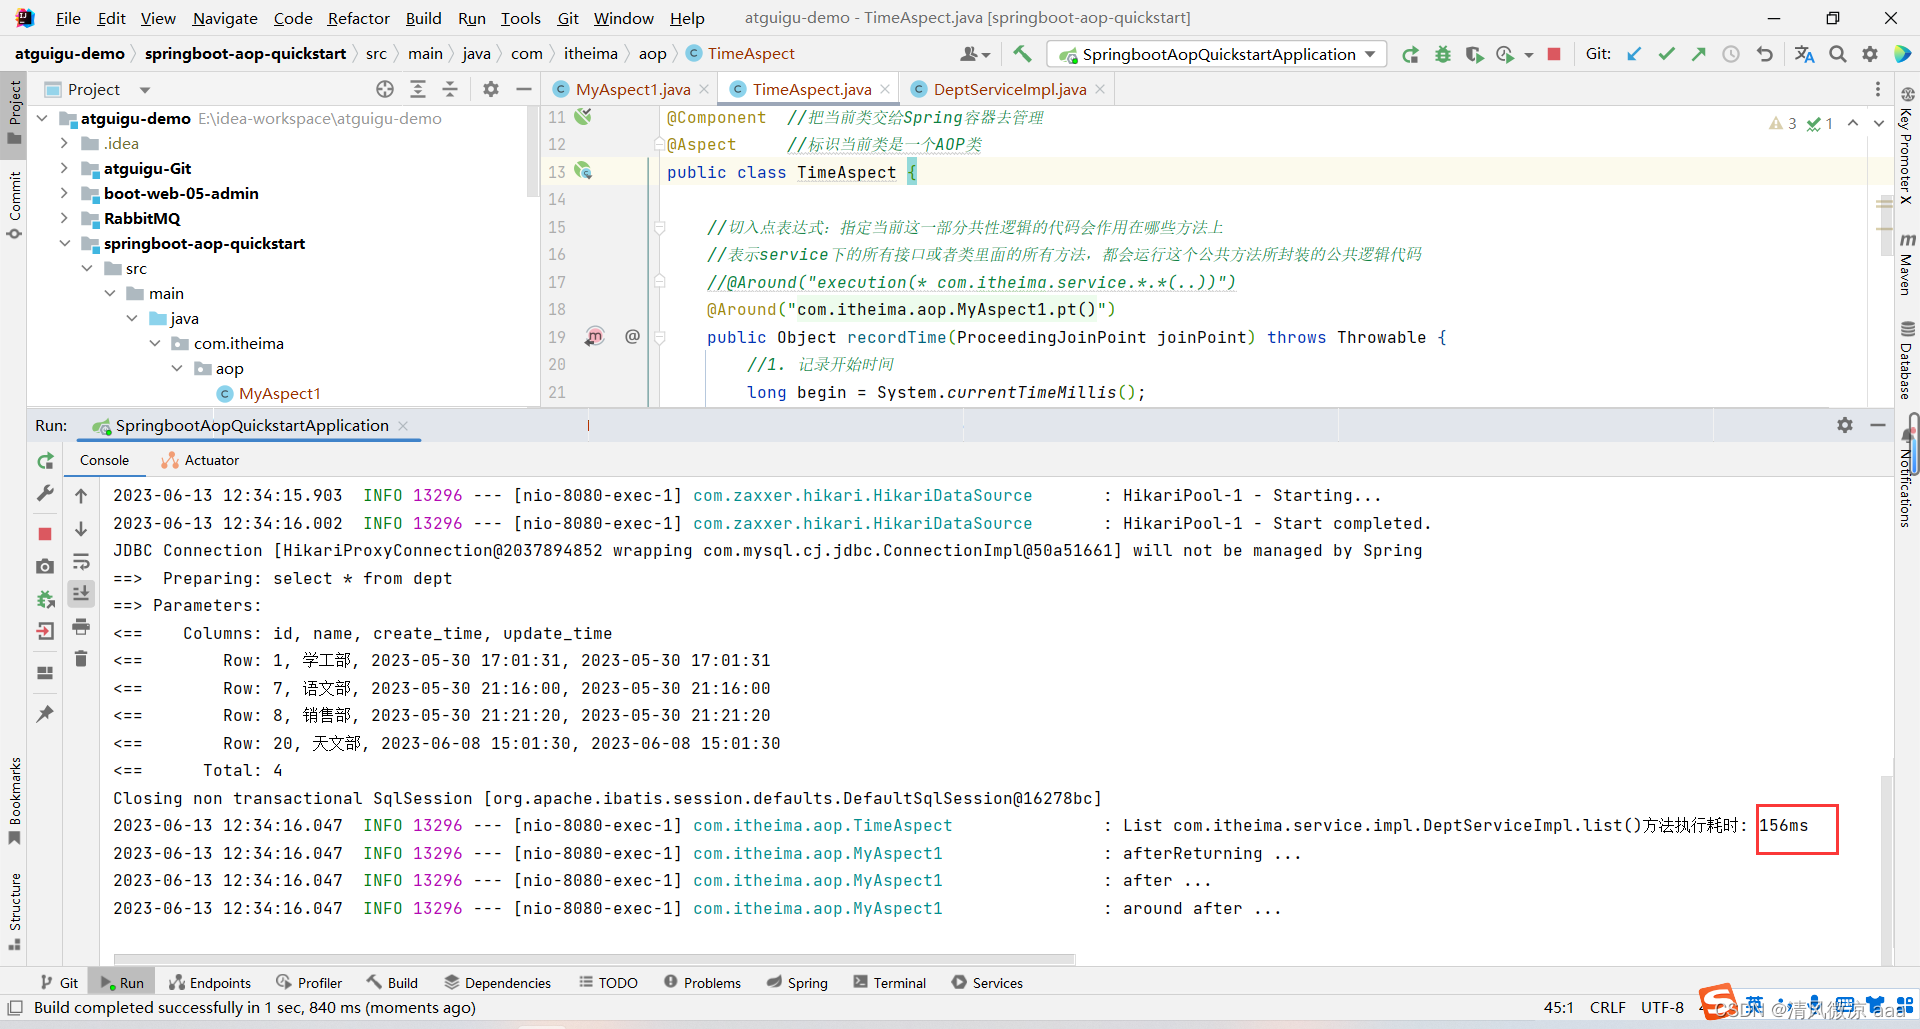Open Terminal tool window
Screen dimensions: 1920x1029
889,983
